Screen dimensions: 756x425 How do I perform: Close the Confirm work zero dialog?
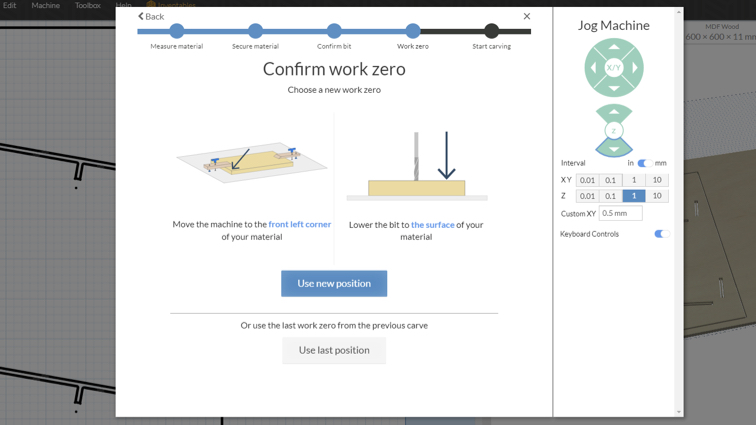[526, 16]
